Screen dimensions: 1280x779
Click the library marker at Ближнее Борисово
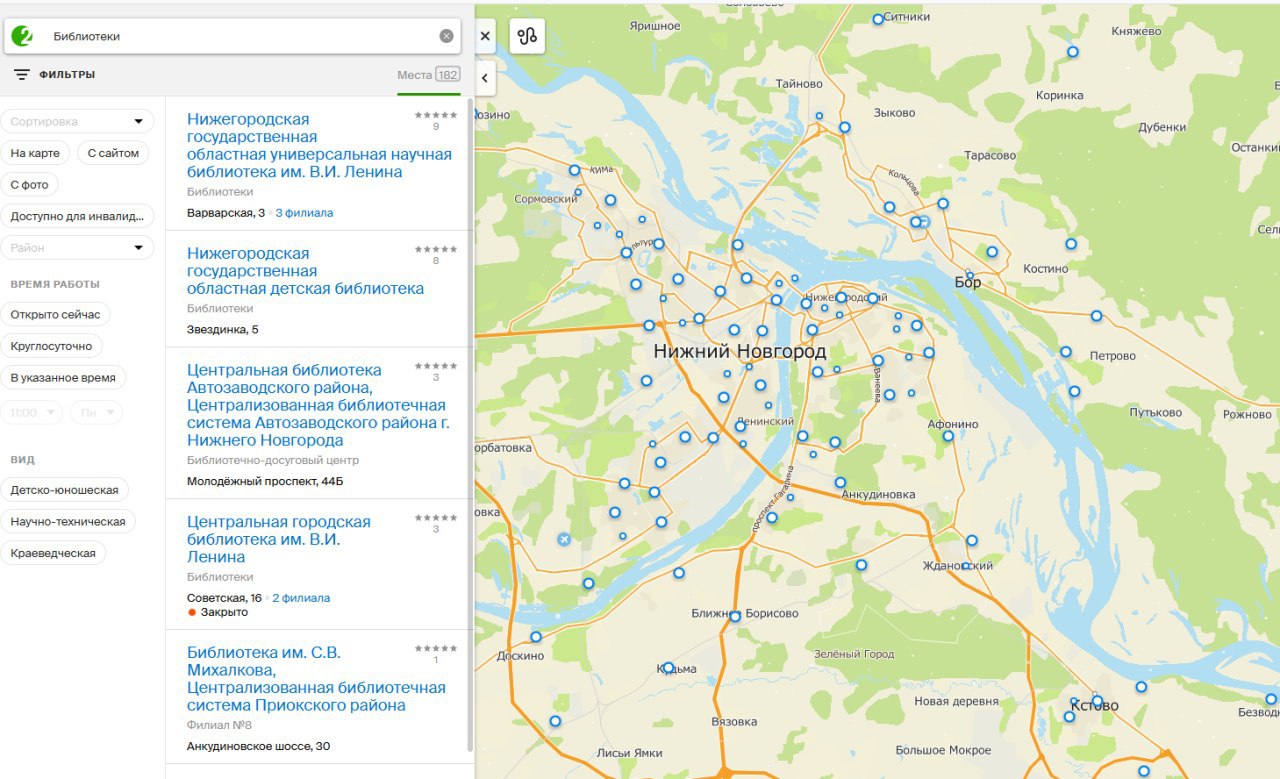tap(735, 616)
